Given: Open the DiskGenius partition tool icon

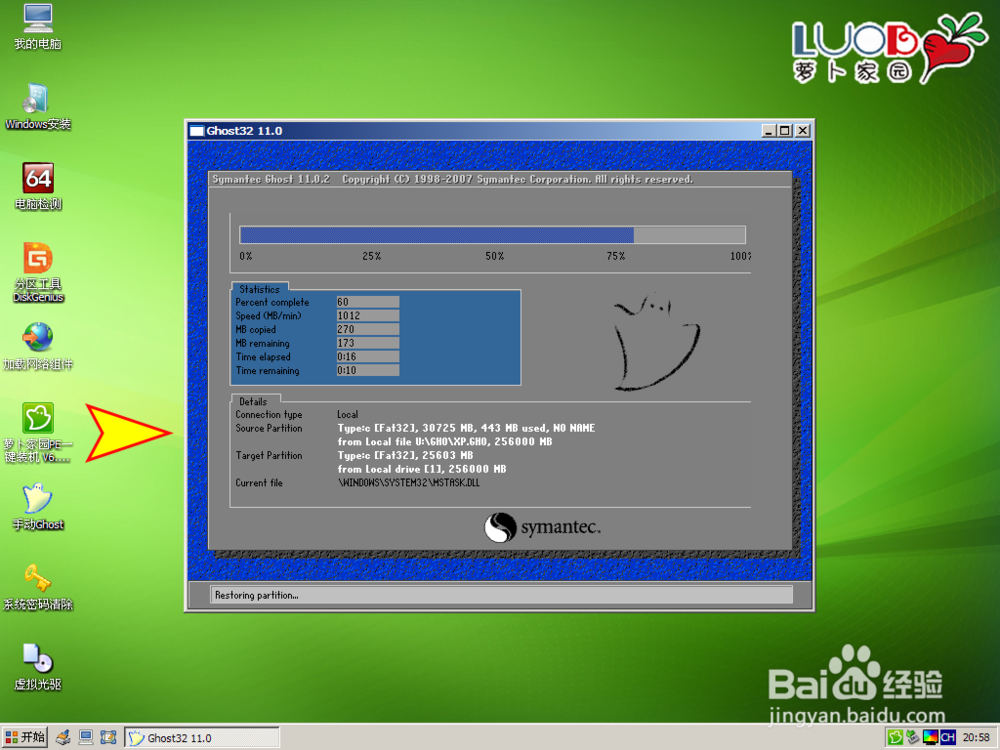Looking at the screenshot, I should click(x=37, y=260).
